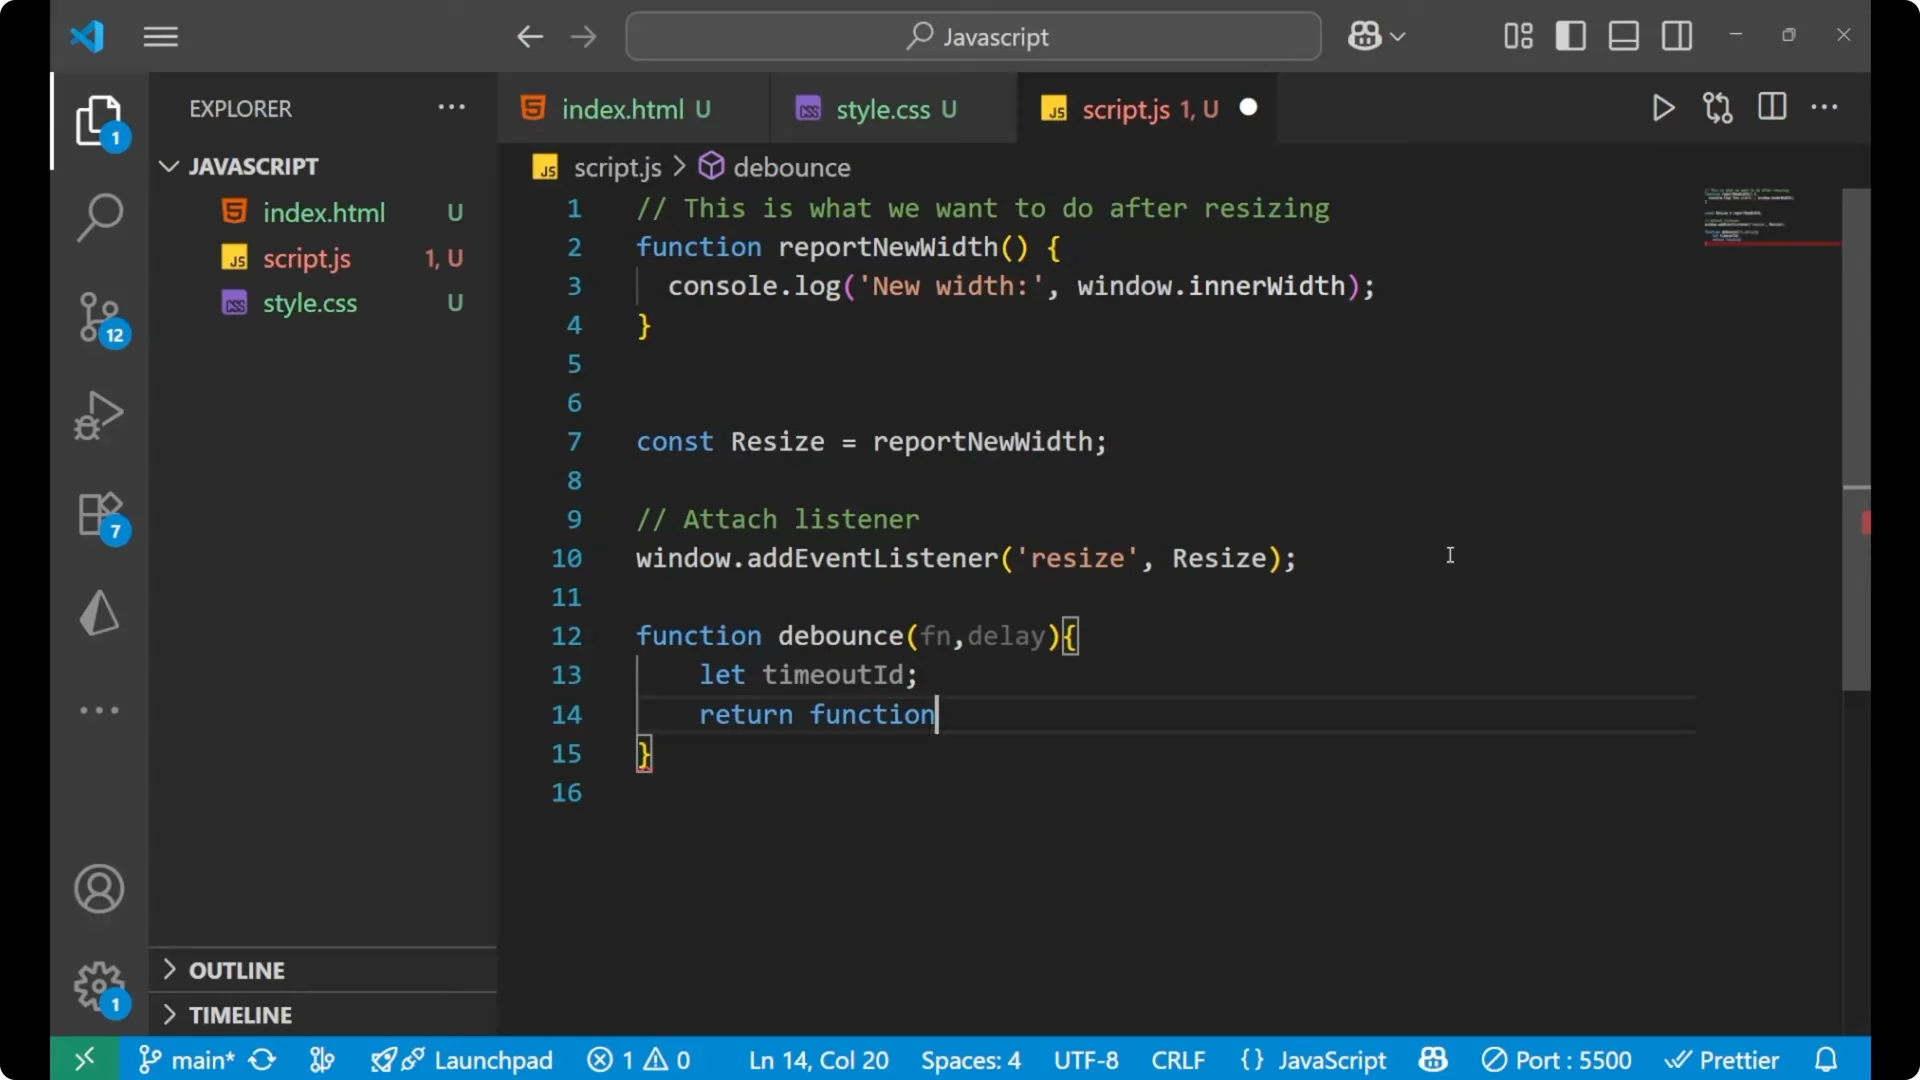The image size is (1920, 1080).
Task: Toggle the bottom panel visibility
Action: [1622, 35]
